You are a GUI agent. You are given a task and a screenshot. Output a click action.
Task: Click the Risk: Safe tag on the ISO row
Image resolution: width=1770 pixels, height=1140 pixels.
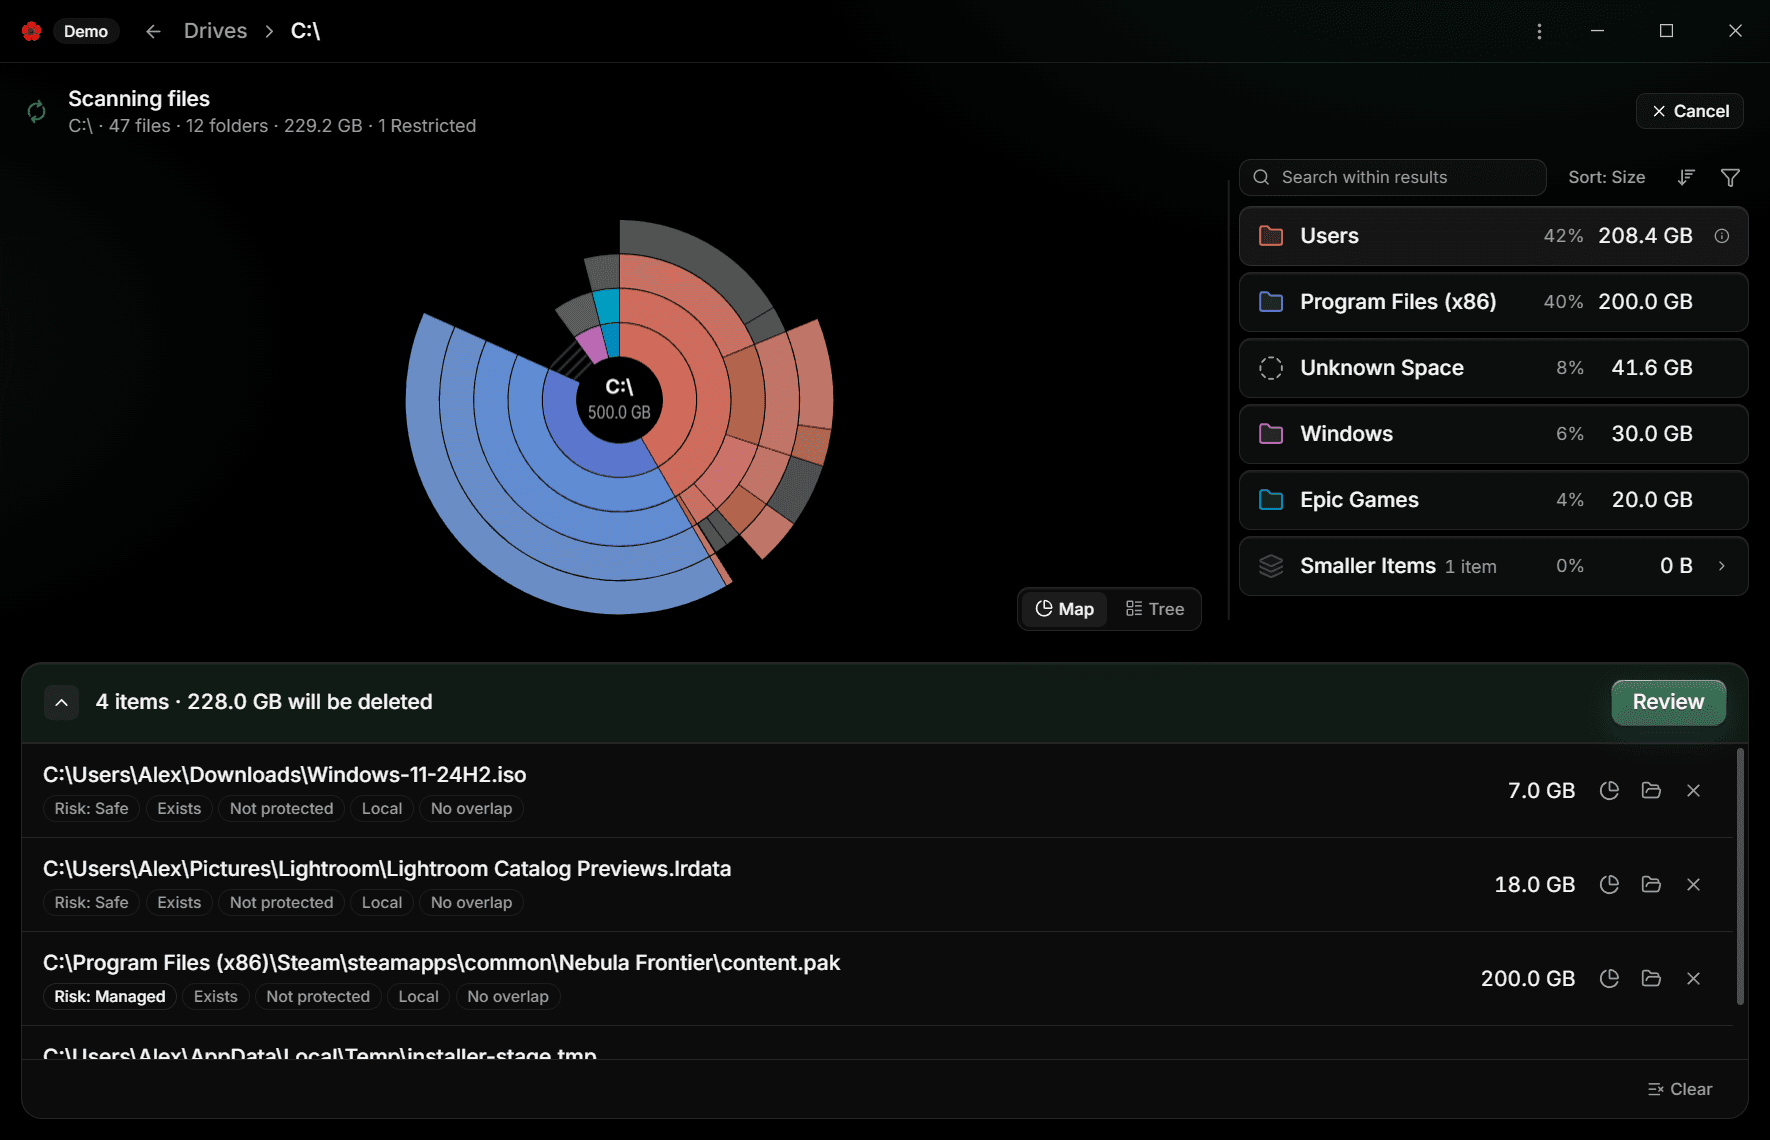pos(92,808)
